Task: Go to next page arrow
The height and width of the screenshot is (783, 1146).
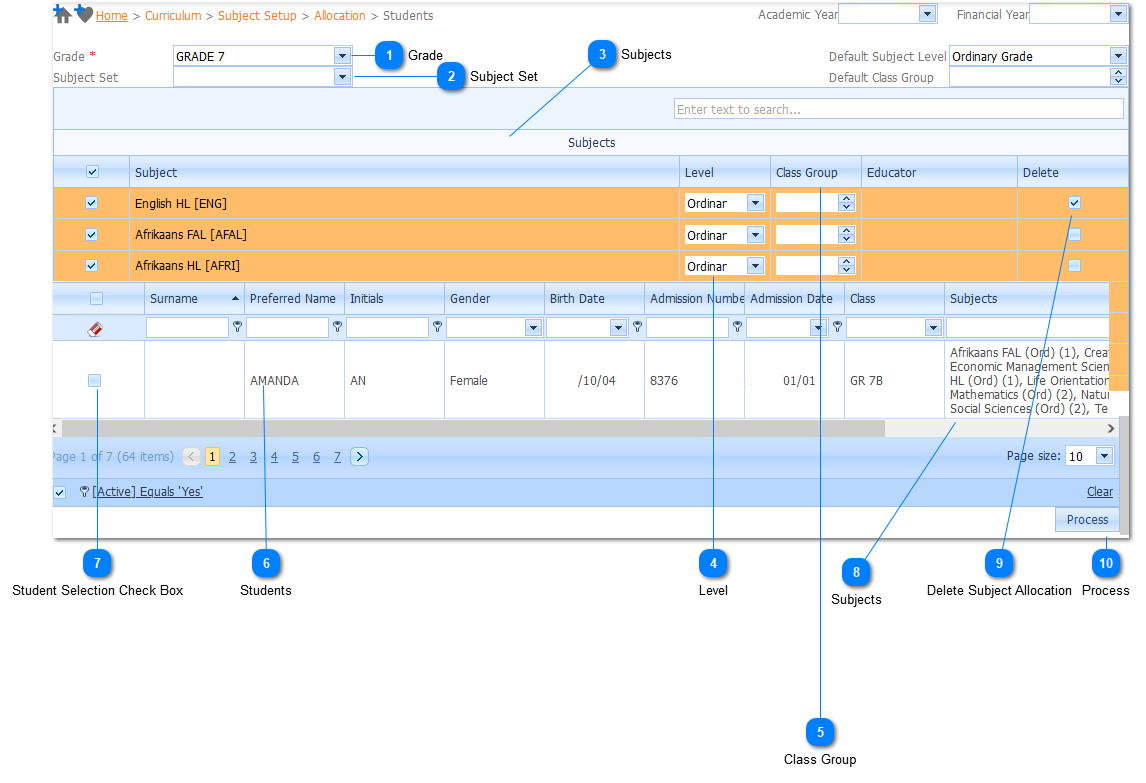Action: (x=359, y=456)
